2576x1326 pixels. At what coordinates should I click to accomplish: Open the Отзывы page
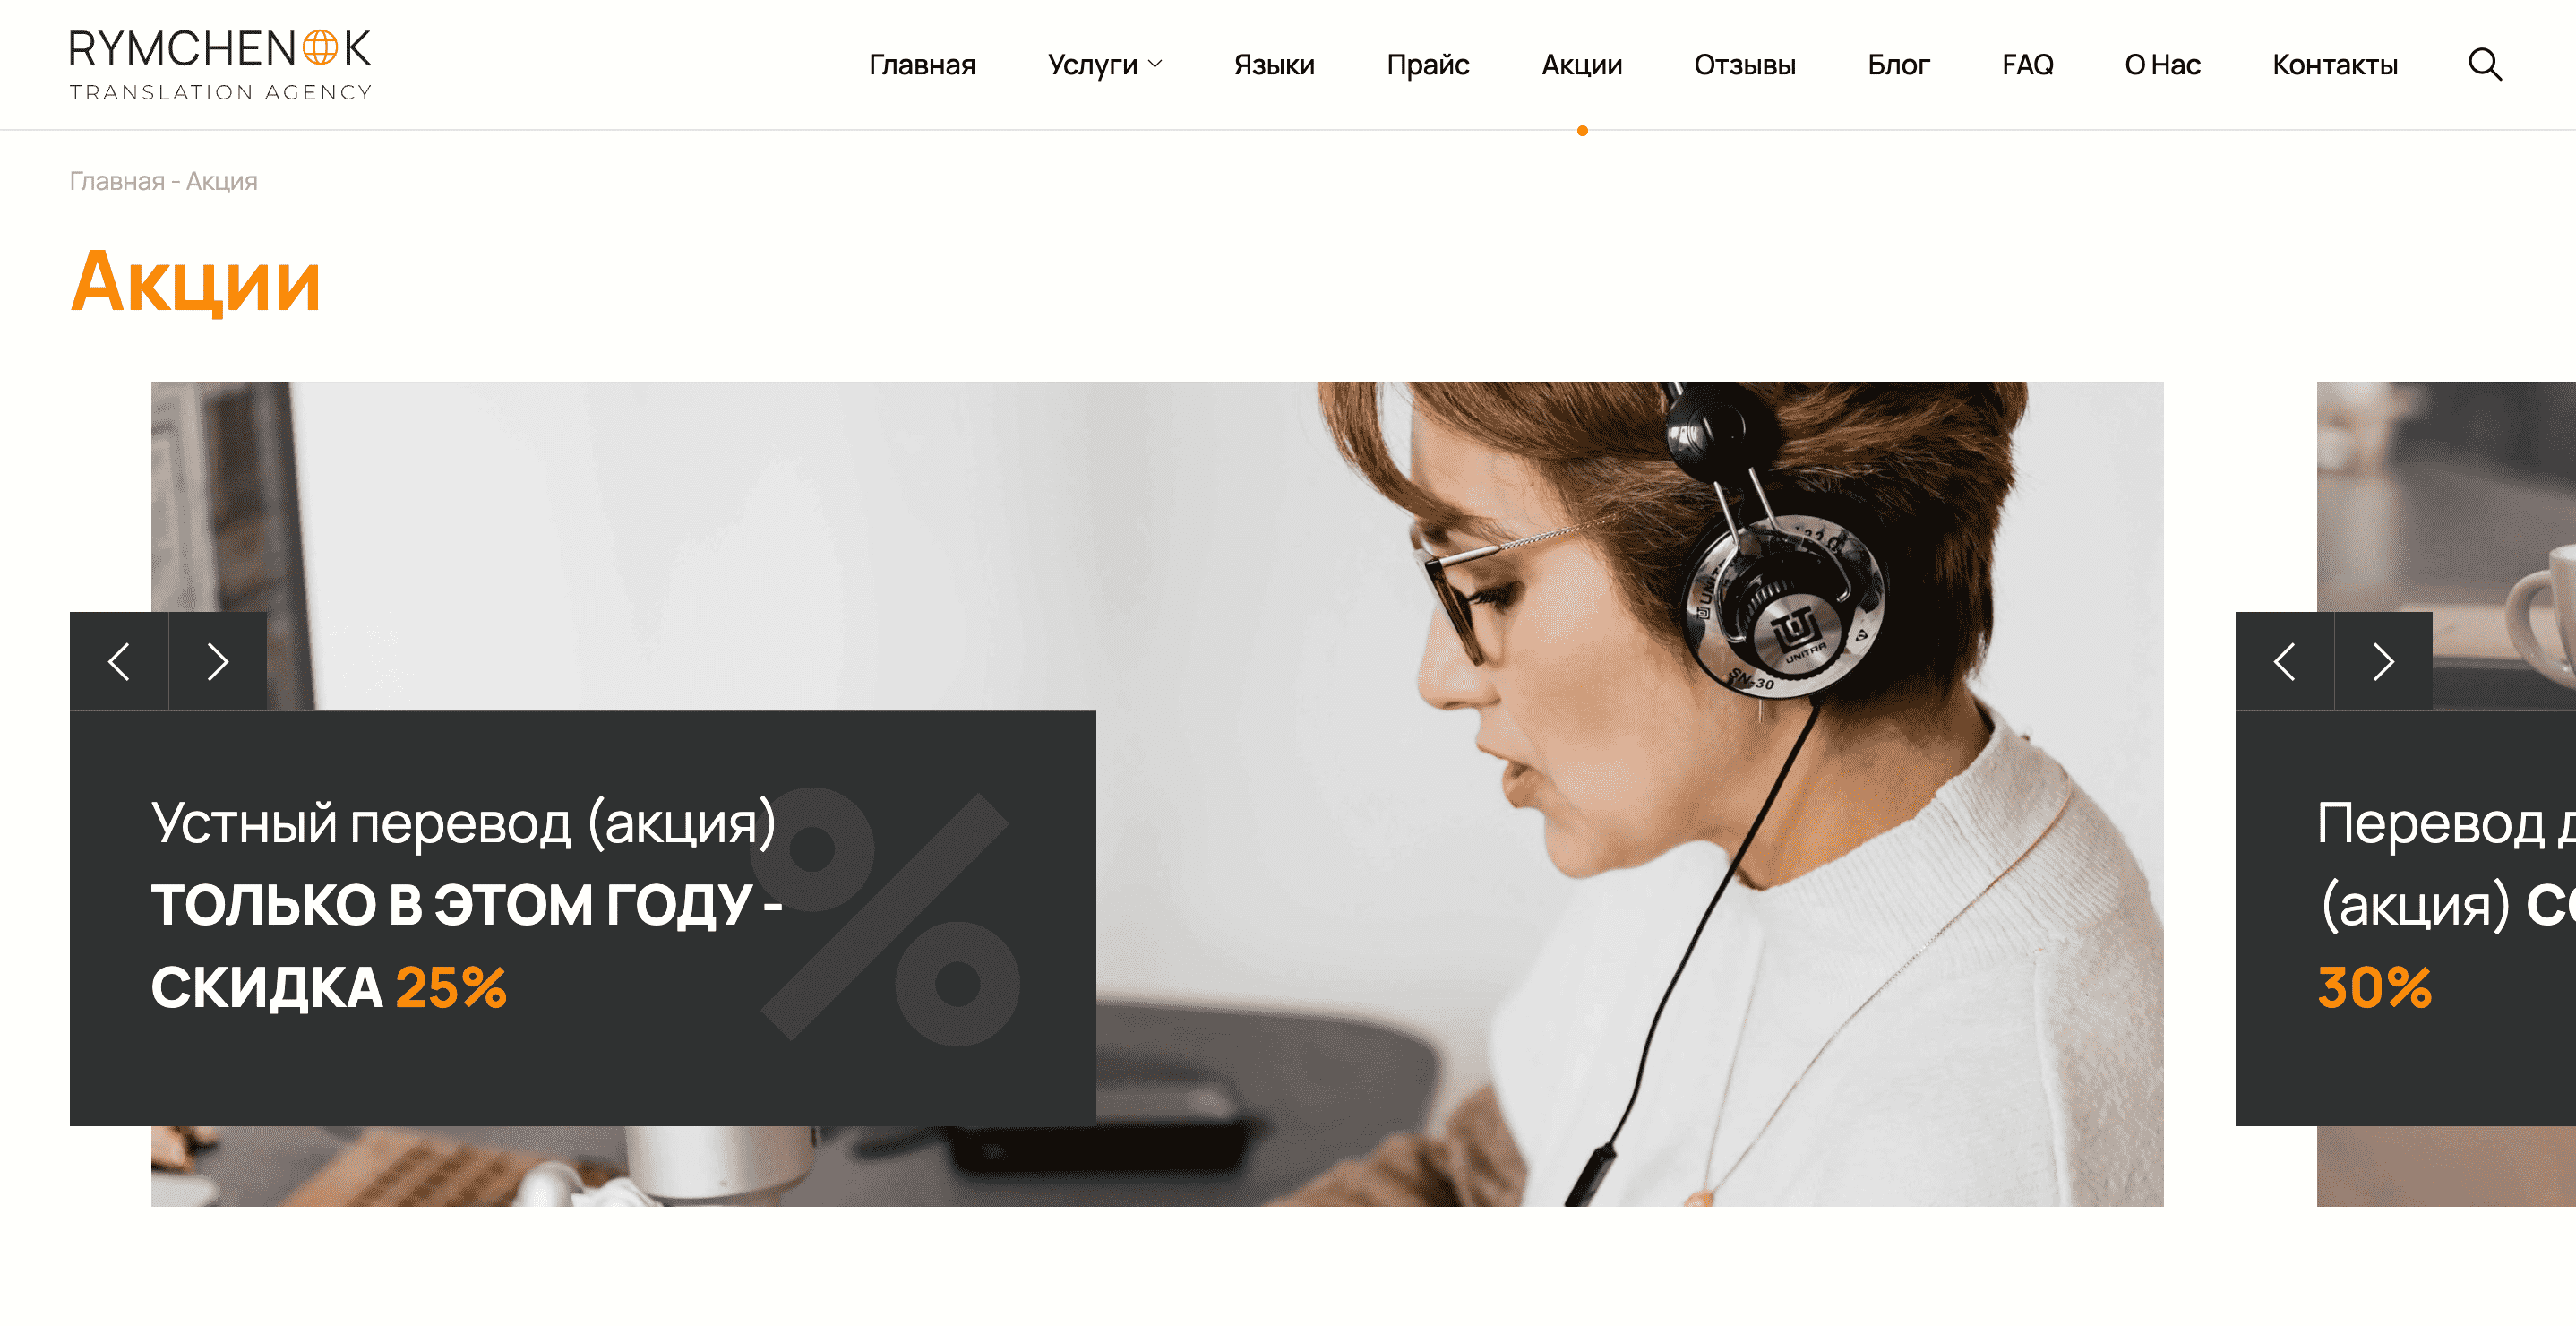[x=1745, y=65]
